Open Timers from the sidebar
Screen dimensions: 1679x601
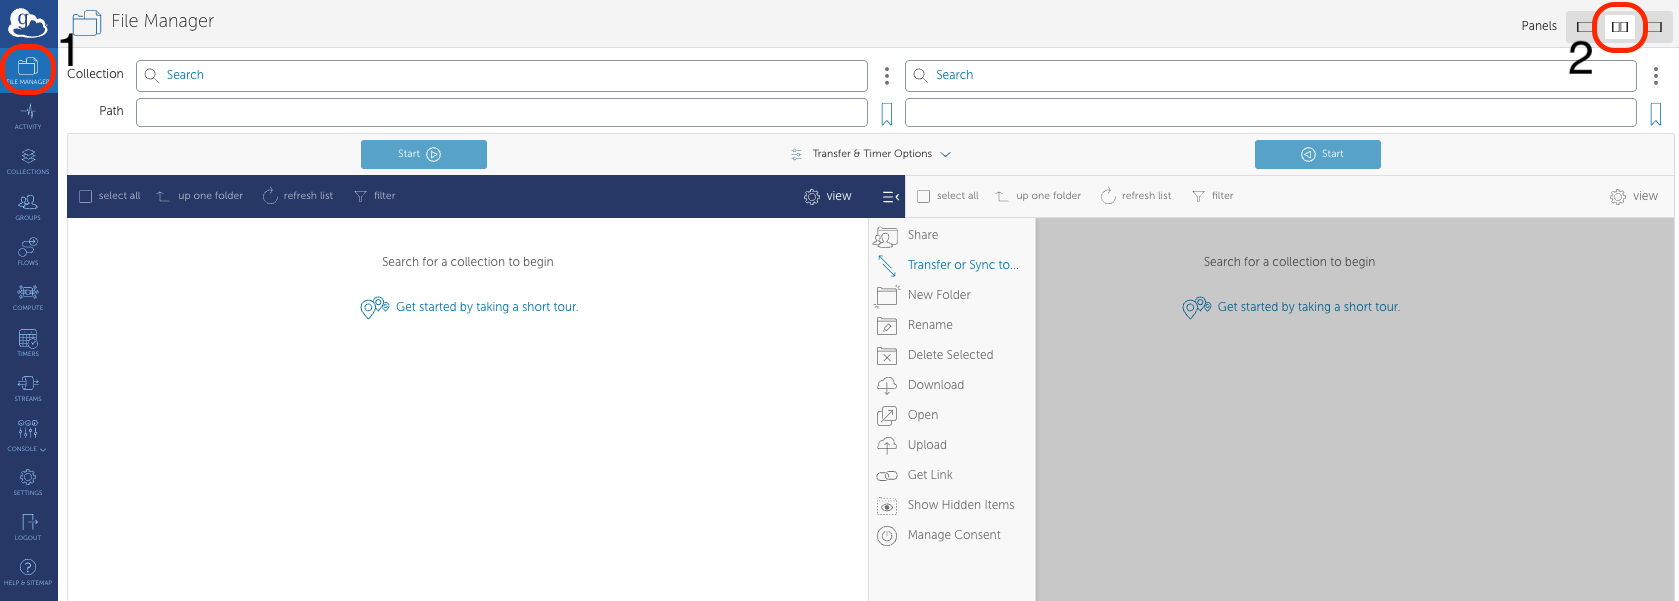pos(28,343)
